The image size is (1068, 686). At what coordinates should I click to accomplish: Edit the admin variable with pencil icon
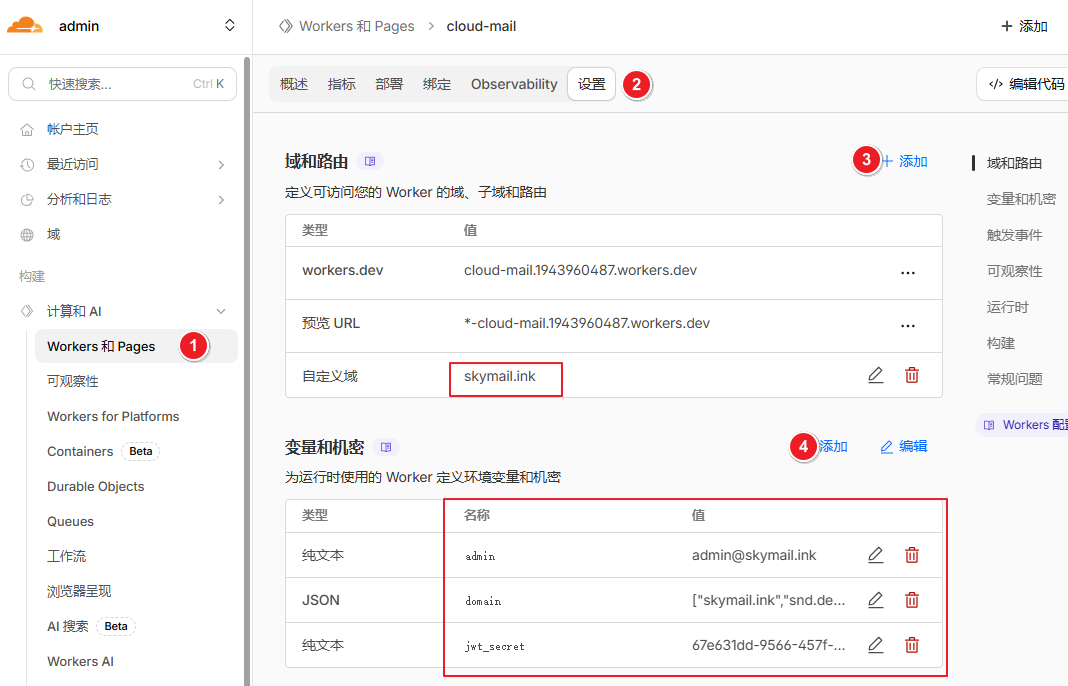point(875,555)
